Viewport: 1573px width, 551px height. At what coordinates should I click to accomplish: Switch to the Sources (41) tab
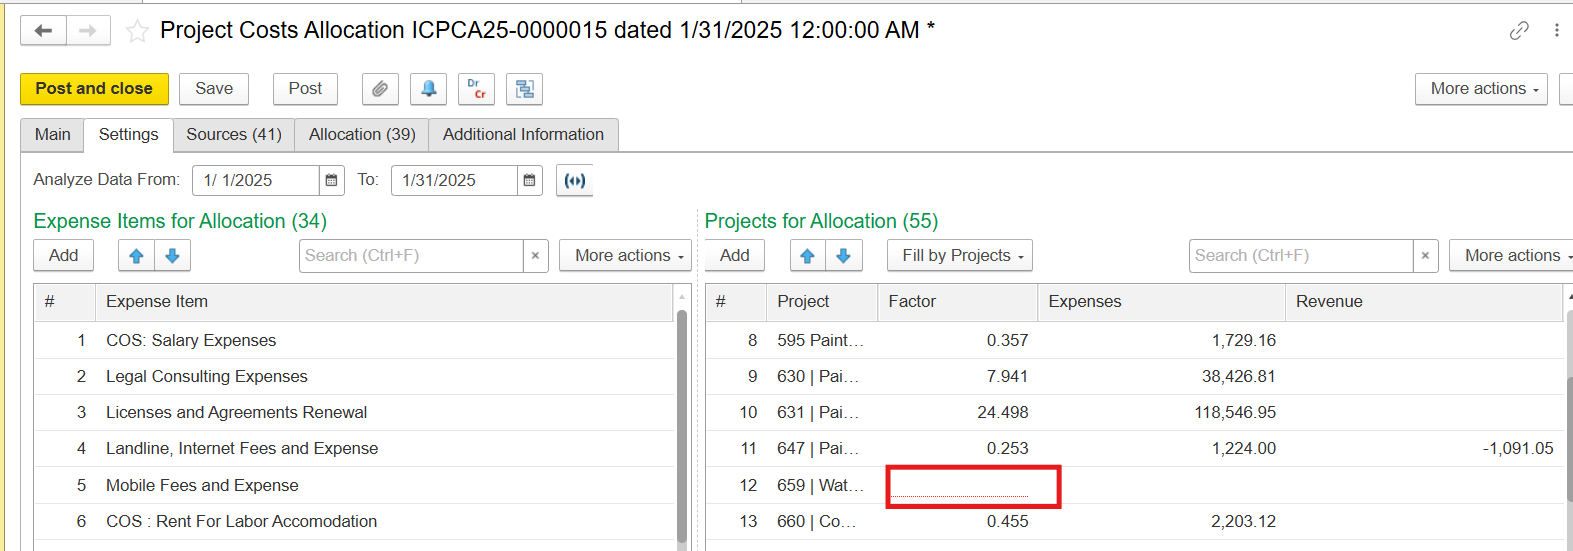(x=233, y=134)
